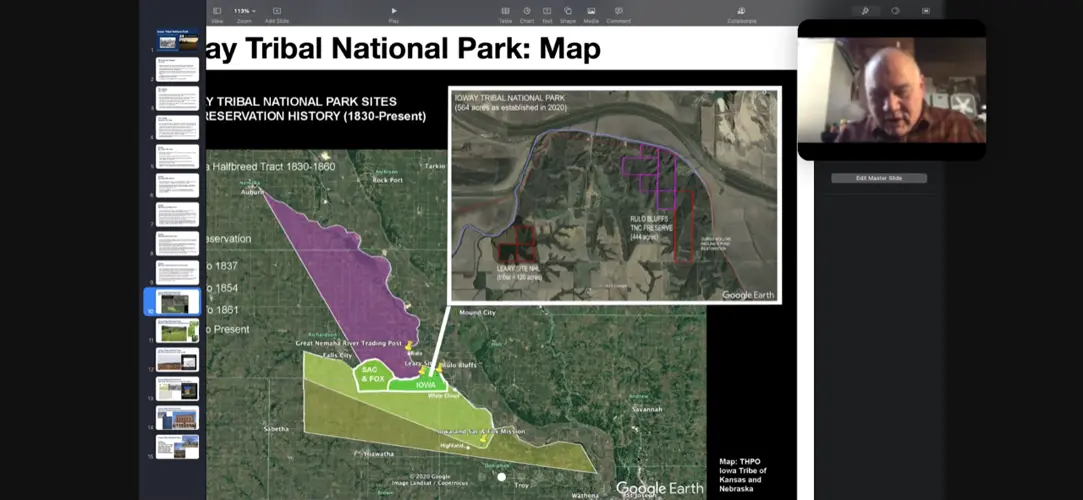Open the Format inspector paintbrush icon
Screen dimensions: 1083x500
coord(863,10)
